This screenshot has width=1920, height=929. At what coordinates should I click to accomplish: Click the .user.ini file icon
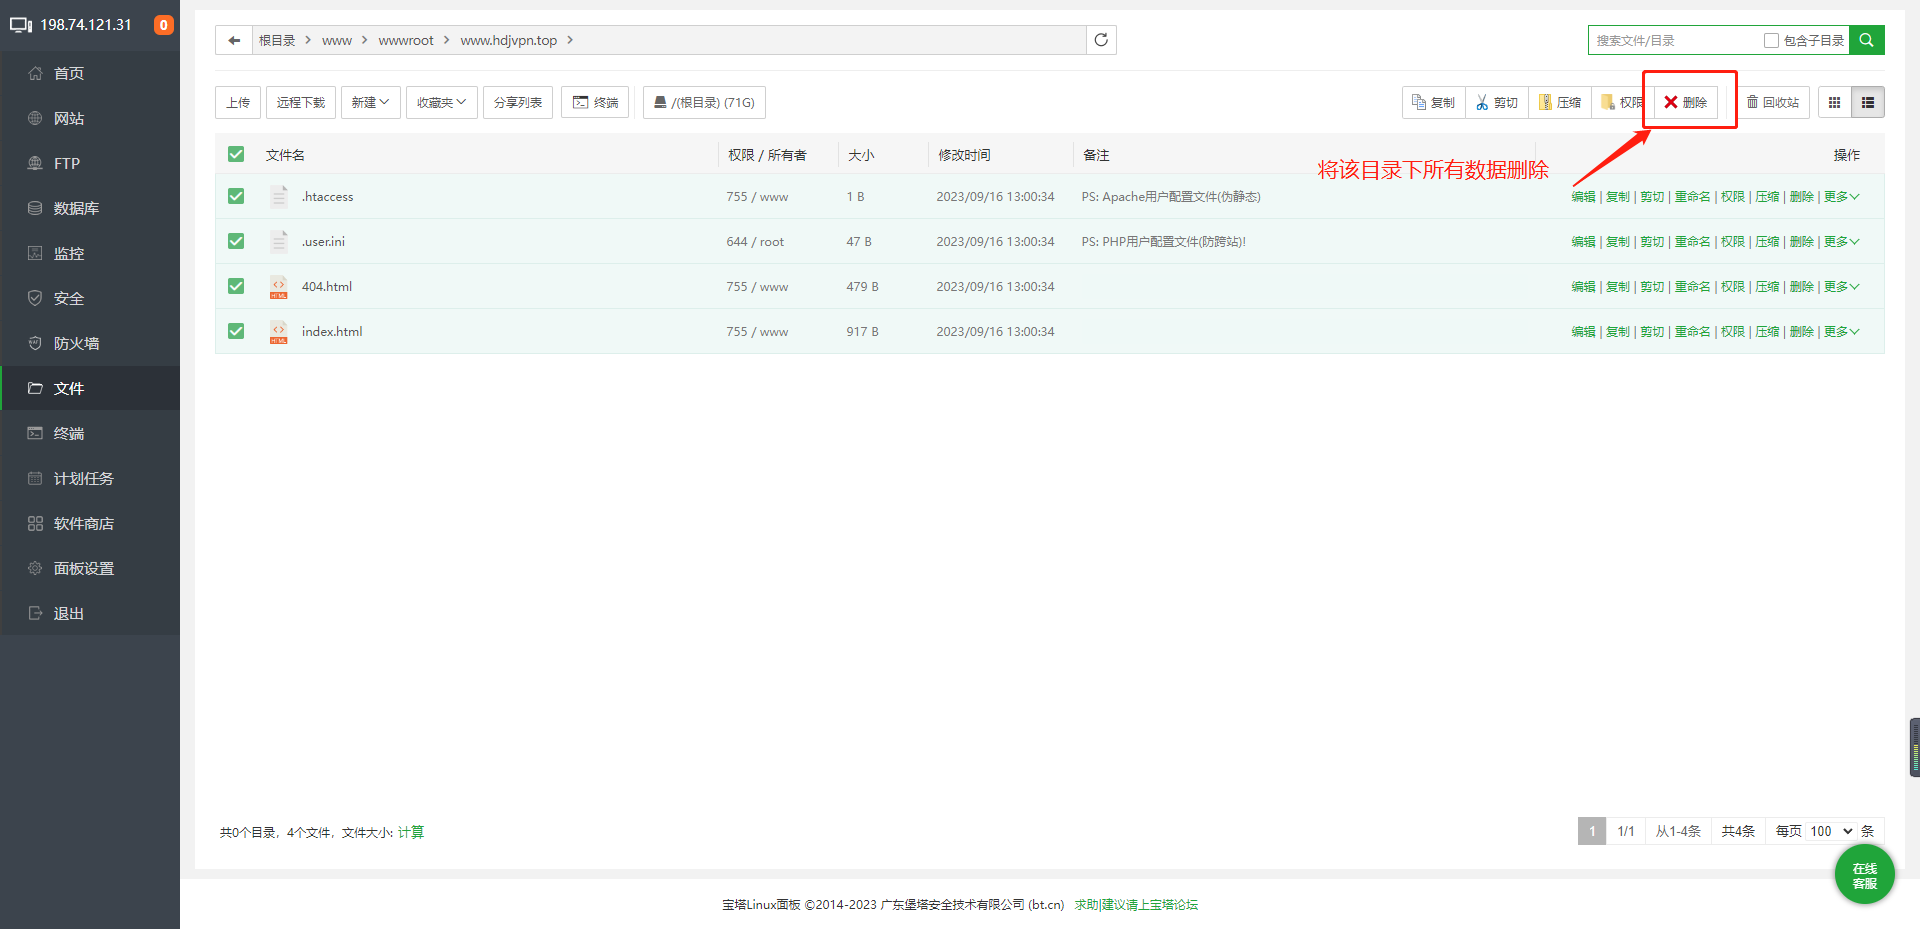279,241
